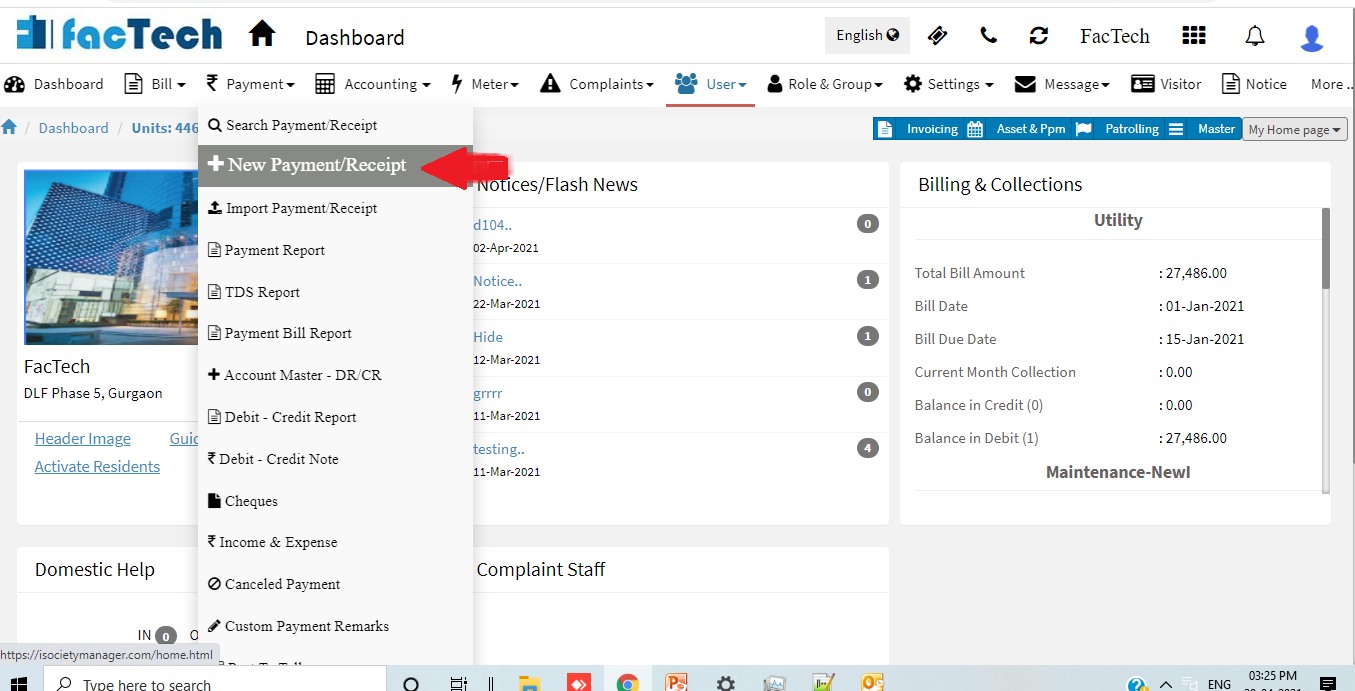Select Income & Expense

click(x=335, y=542)
